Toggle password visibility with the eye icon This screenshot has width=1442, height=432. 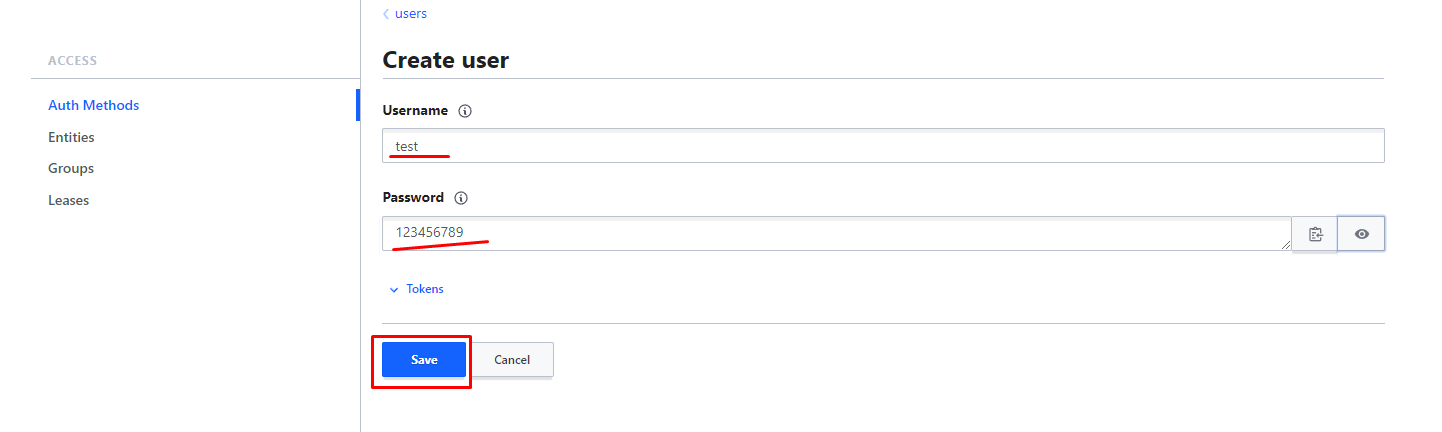tap(1361, 234)
